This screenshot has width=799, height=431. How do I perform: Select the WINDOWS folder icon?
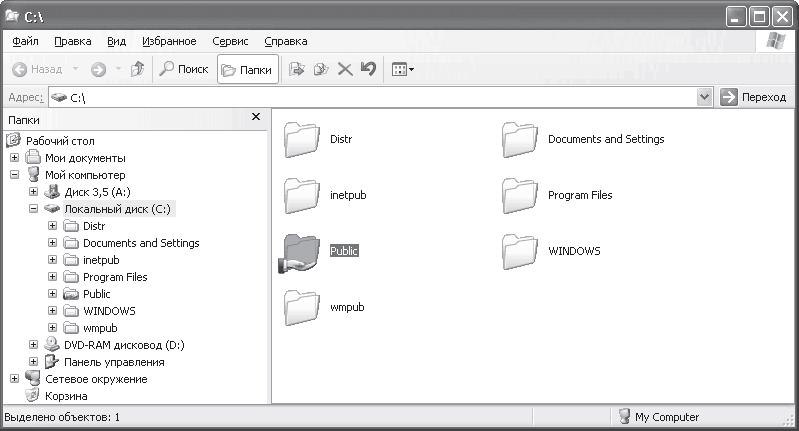pyautogui.click(x=520, y=251)
